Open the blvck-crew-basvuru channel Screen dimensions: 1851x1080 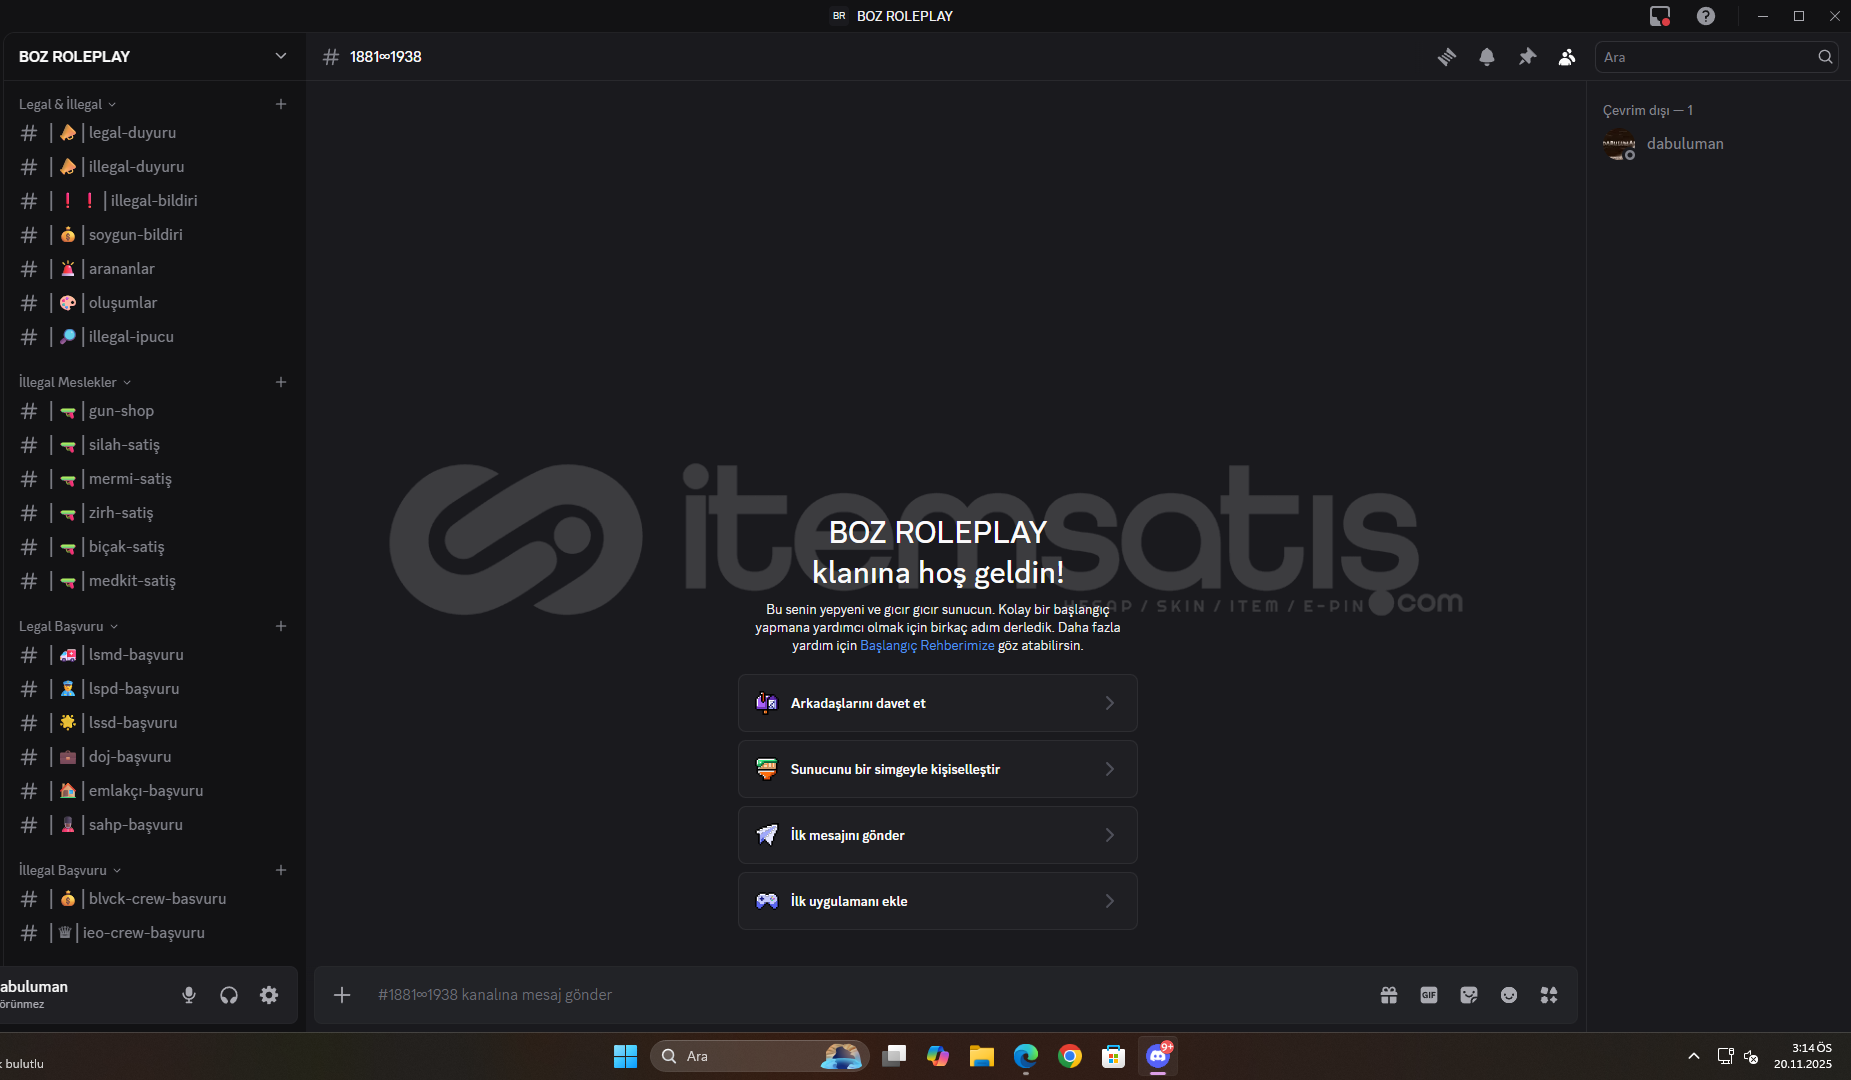tap(153, 899)
